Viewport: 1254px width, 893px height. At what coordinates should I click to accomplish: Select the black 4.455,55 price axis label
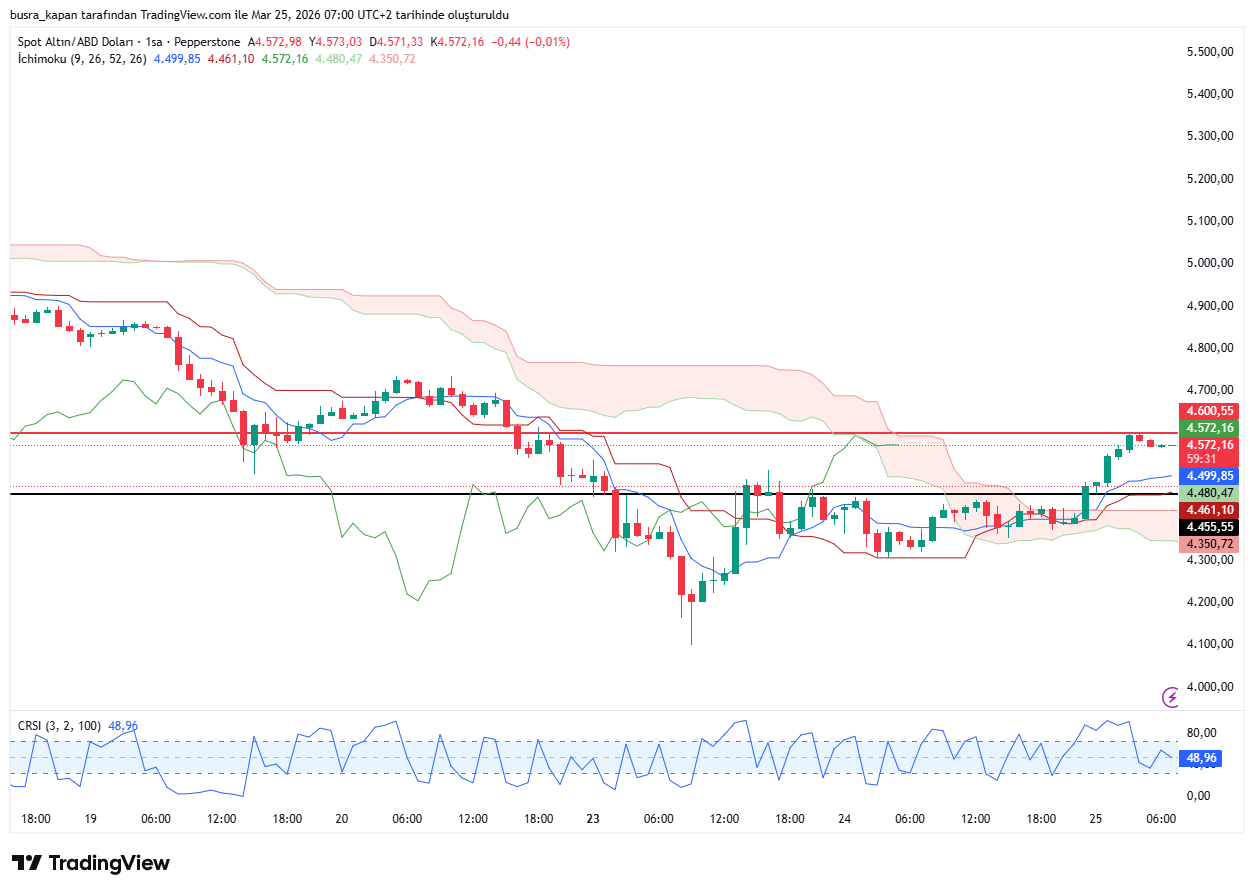pyautogui.click(x=1209, y=526)
